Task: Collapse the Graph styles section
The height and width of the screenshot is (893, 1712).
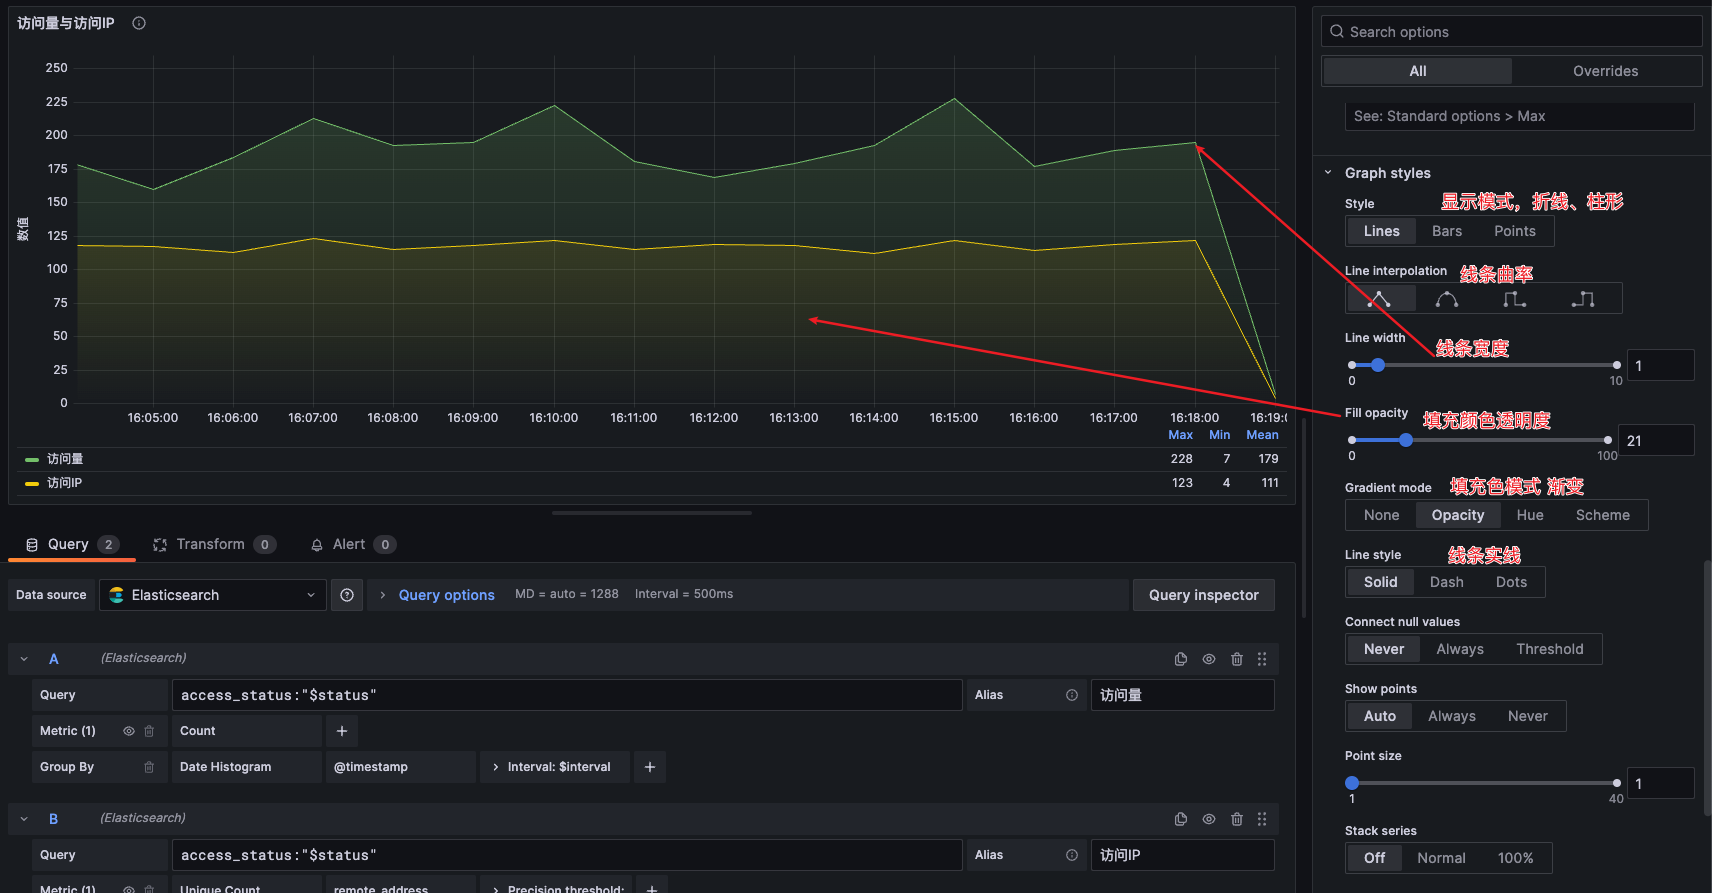Action: (x=1328, y=173)
